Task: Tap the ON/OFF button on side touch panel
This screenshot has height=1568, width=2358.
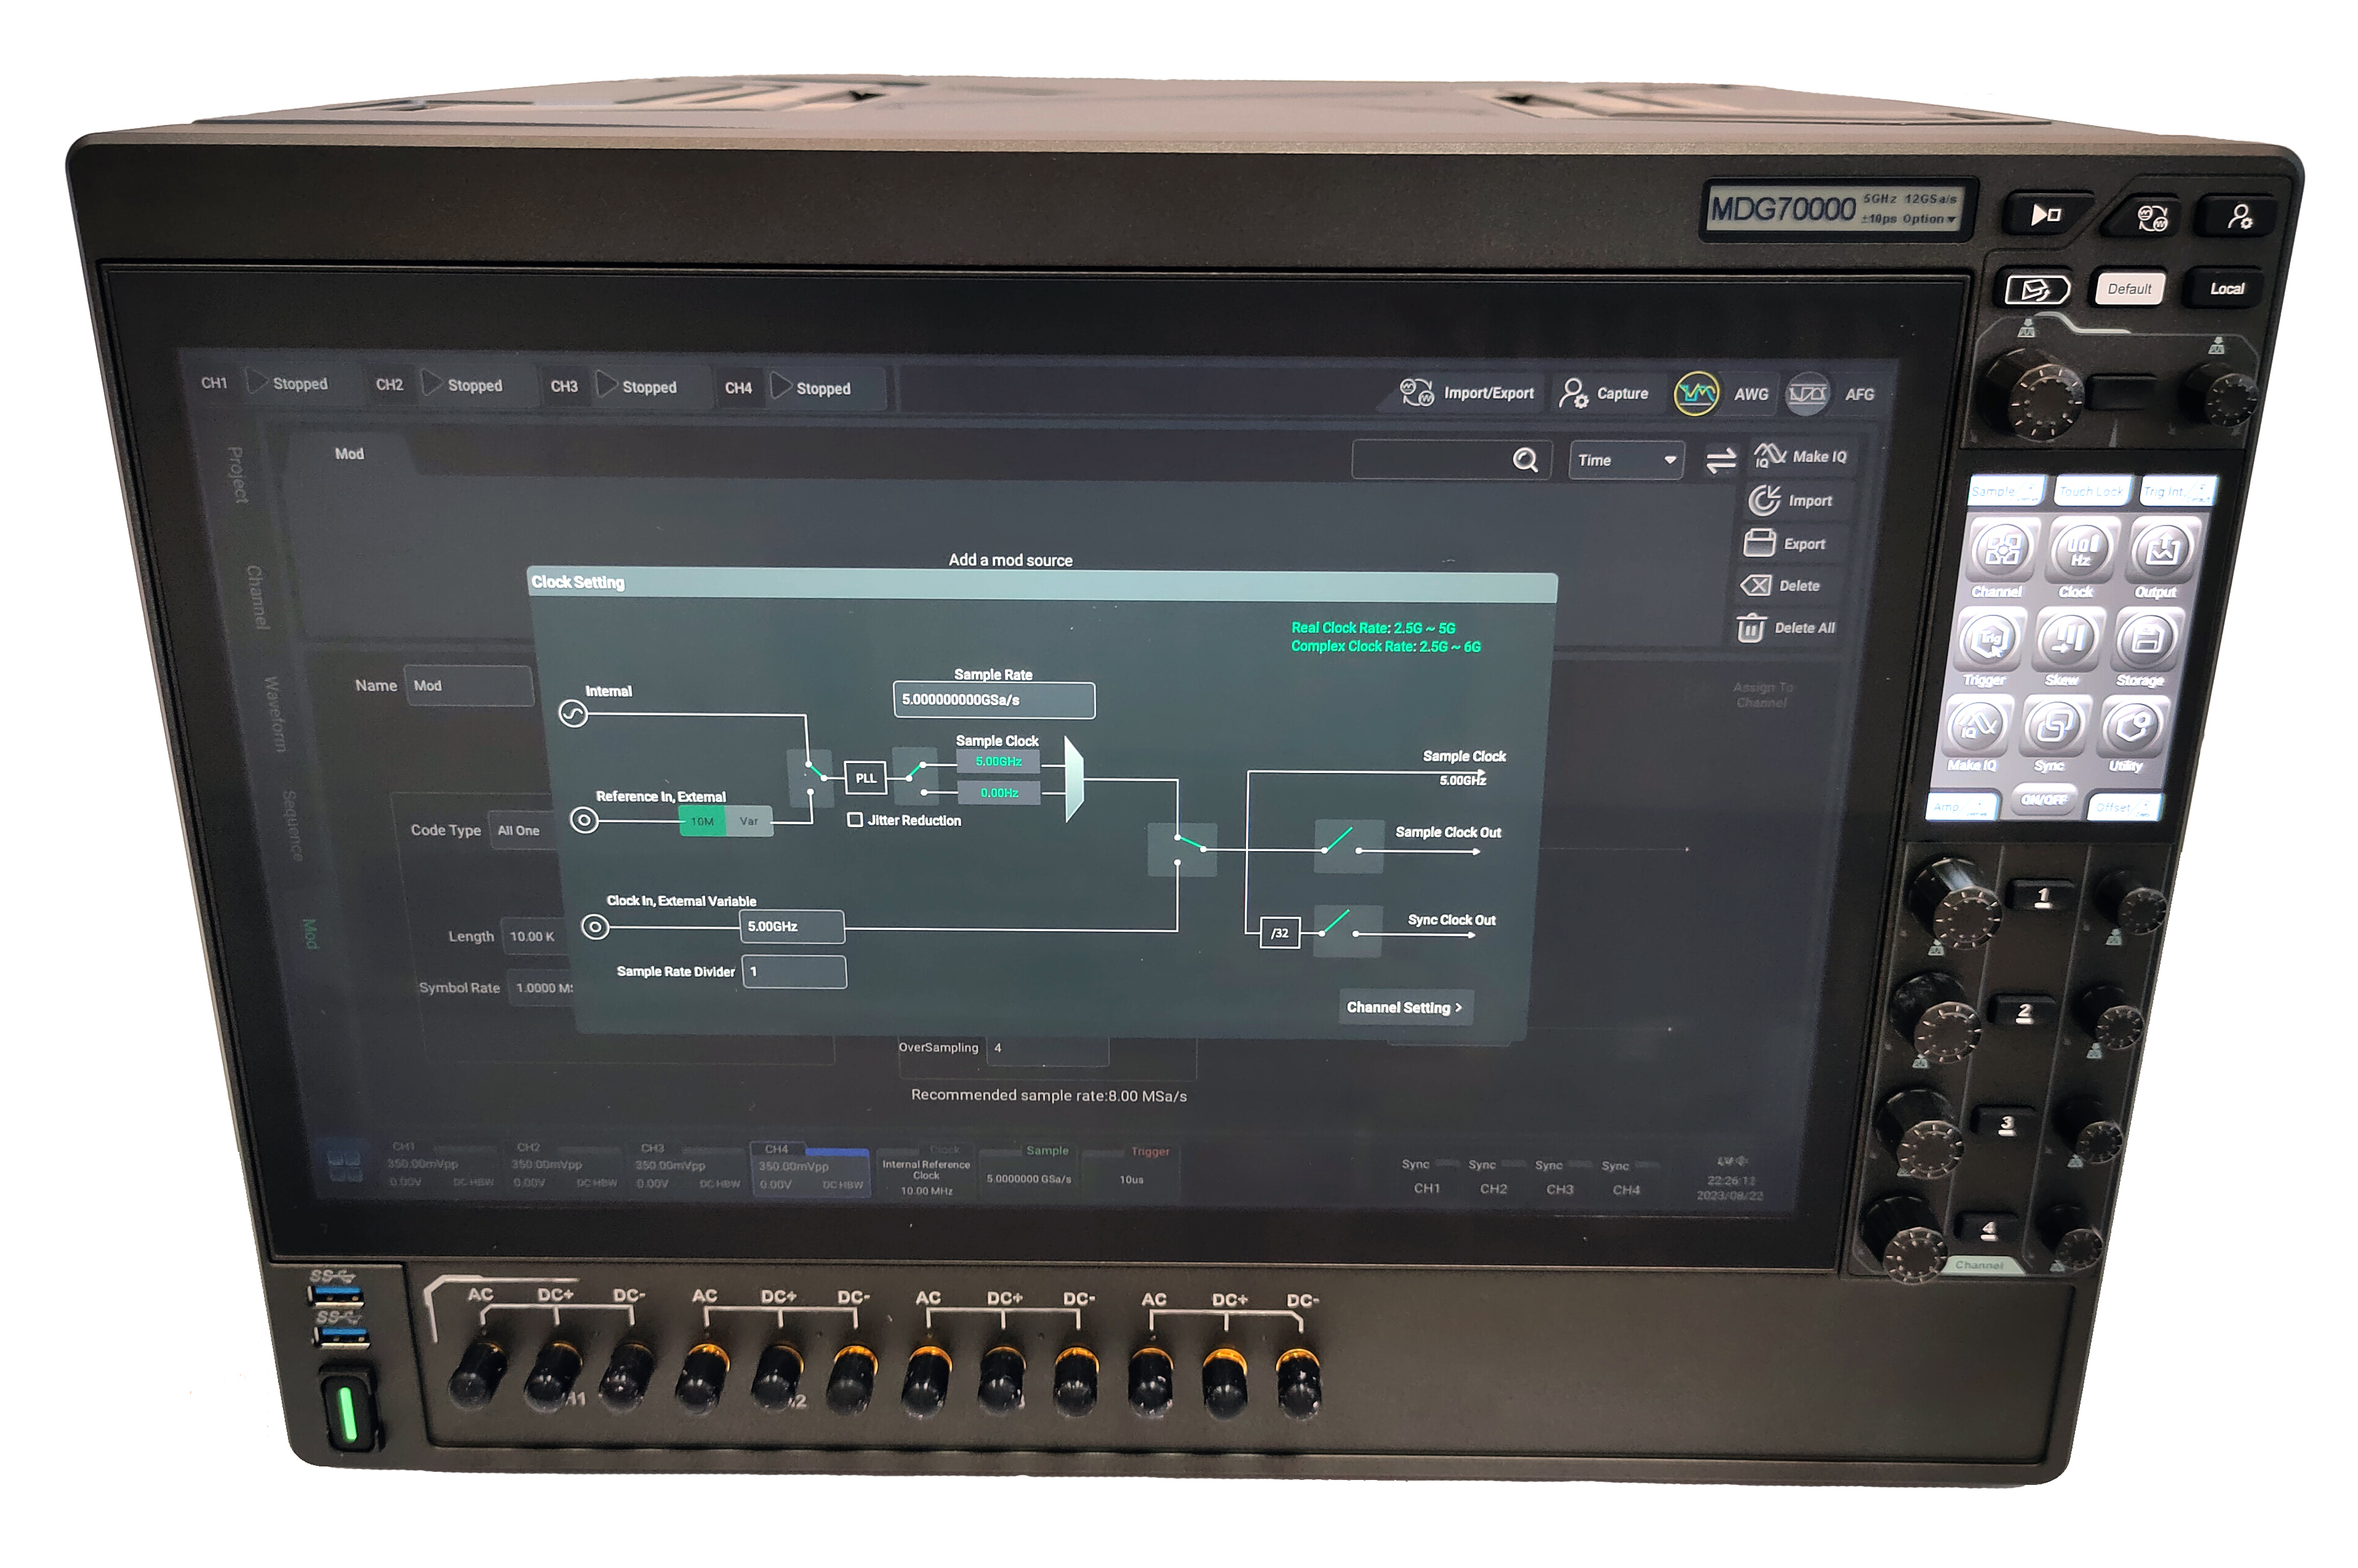Action: pos(2044,800)
